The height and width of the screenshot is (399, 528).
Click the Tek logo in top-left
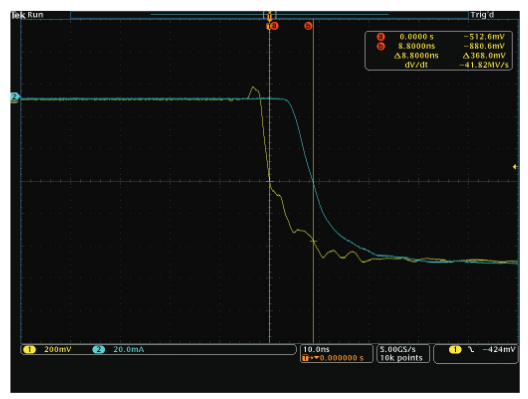pyautogui.click(x=18, y=15)
